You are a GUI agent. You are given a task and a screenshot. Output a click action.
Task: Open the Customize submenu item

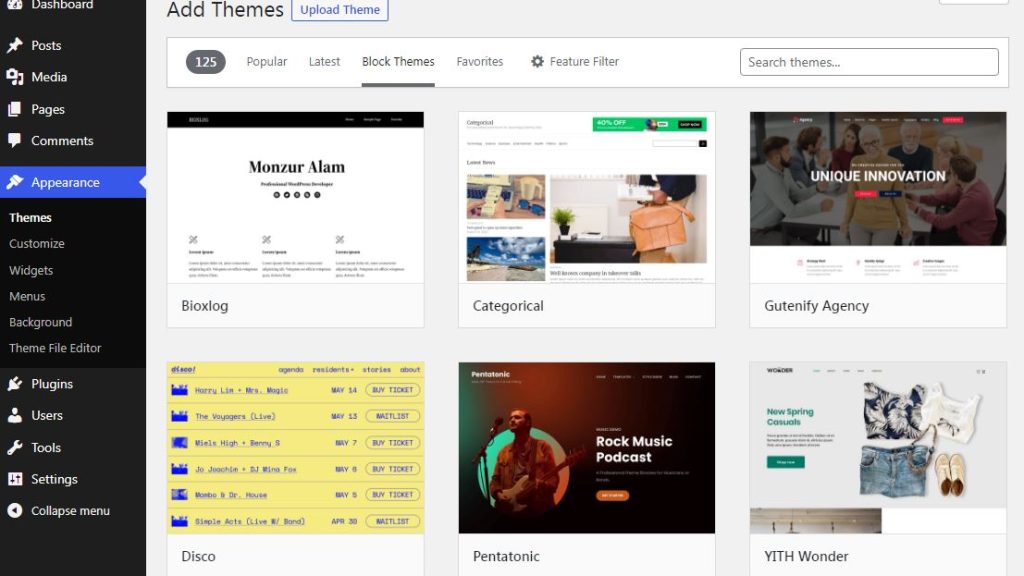click(x=37, y=244)
